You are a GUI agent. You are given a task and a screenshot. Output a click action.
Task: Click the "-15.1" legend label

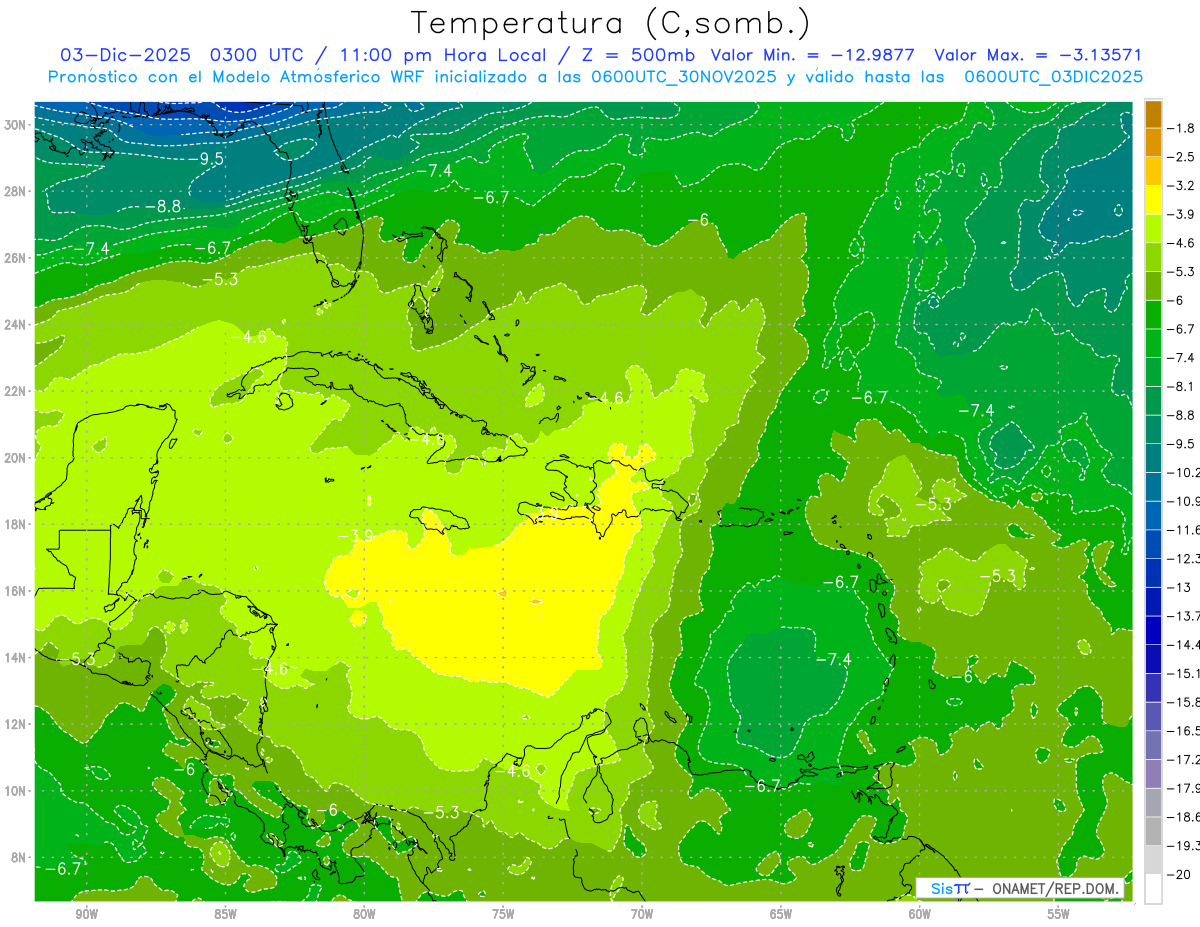pyautogui.click(x=1185, y=673)
